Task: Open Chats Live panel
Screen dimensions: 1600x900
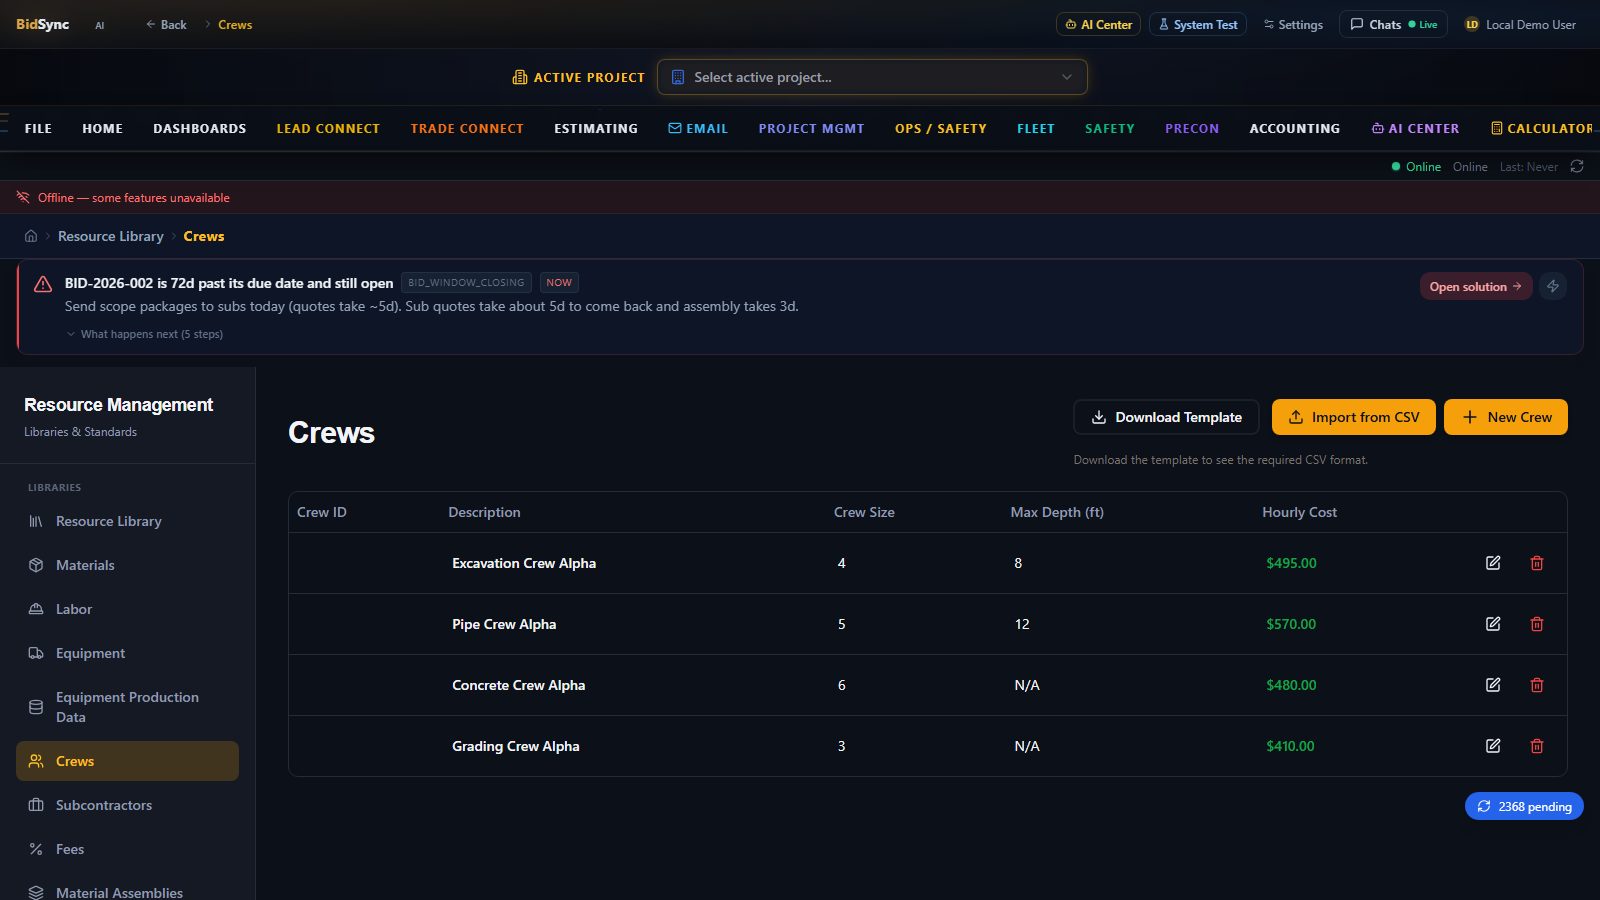Action: pyautogui.click(x=1393, y=24)
